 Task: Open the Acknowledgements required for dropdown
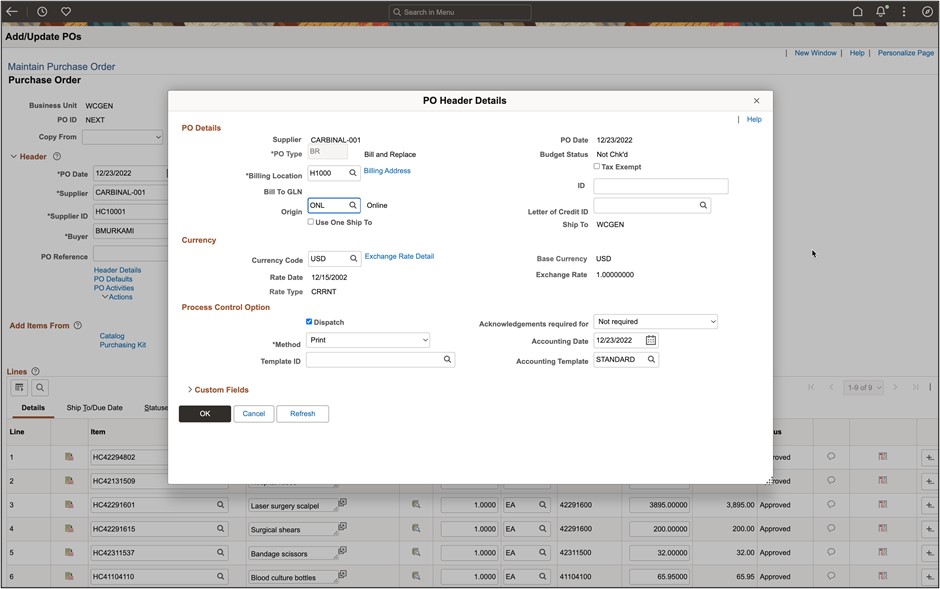tap(655, 321)
